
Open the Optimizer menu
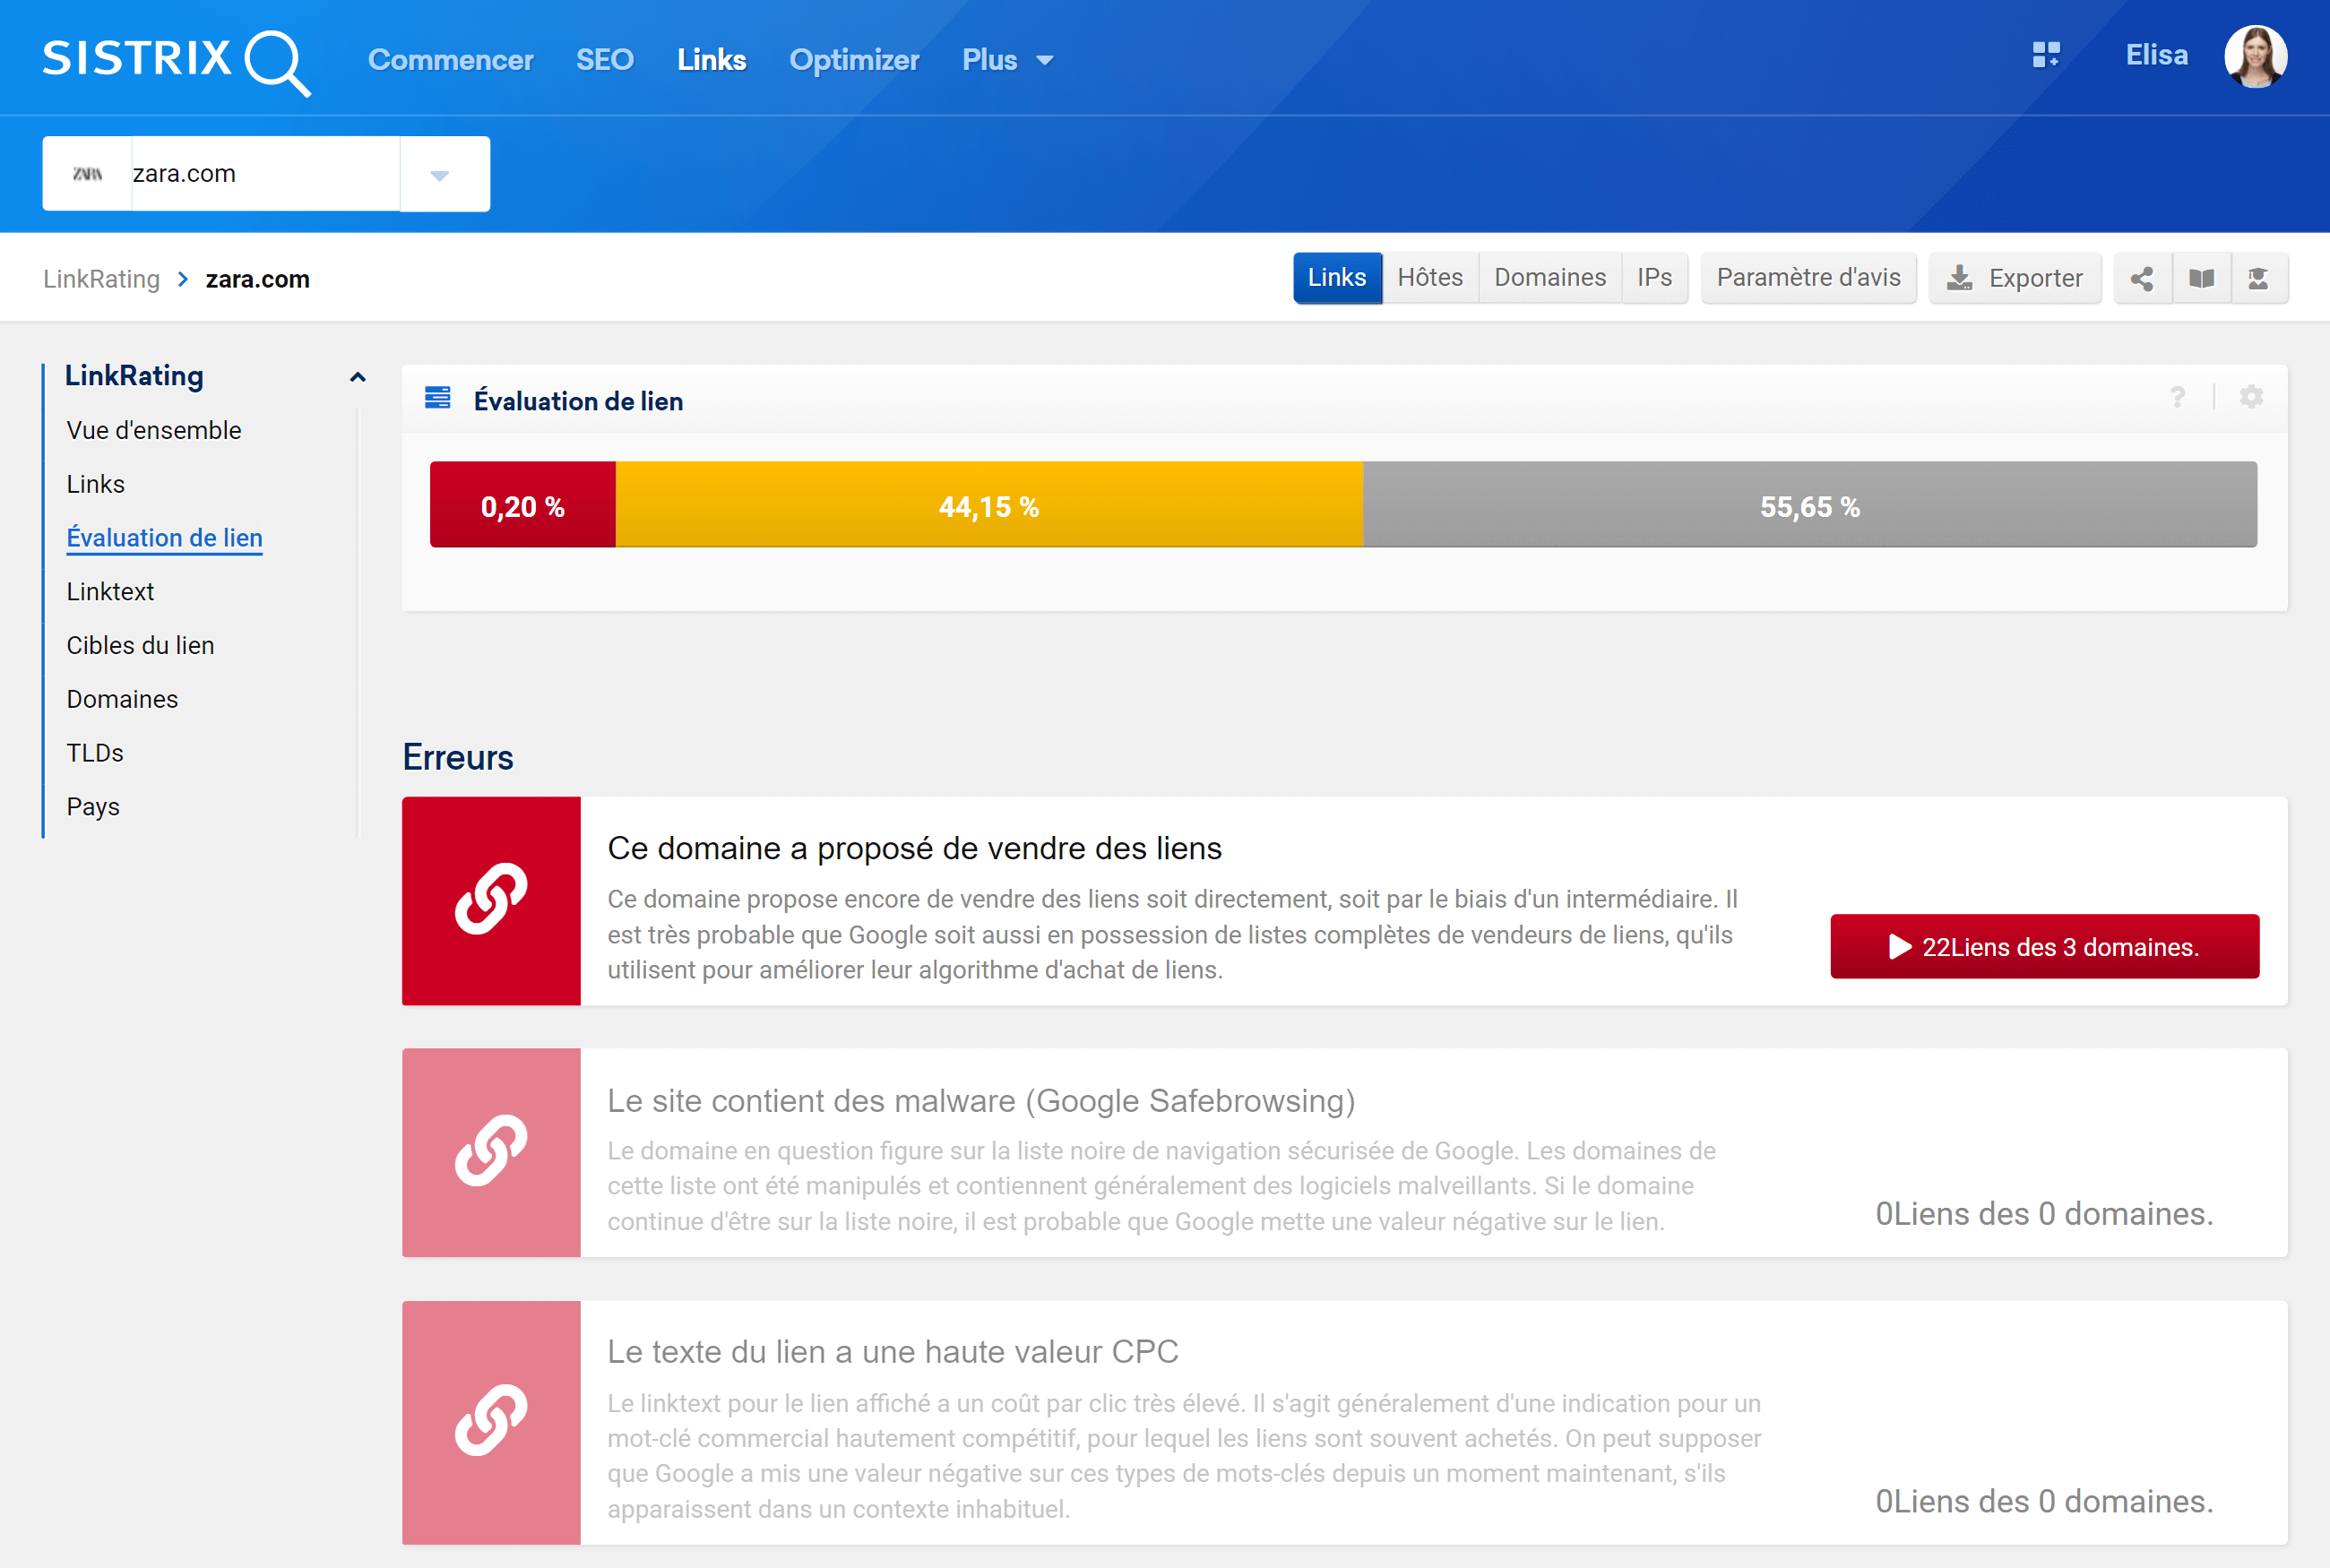[x=853, y=60]
